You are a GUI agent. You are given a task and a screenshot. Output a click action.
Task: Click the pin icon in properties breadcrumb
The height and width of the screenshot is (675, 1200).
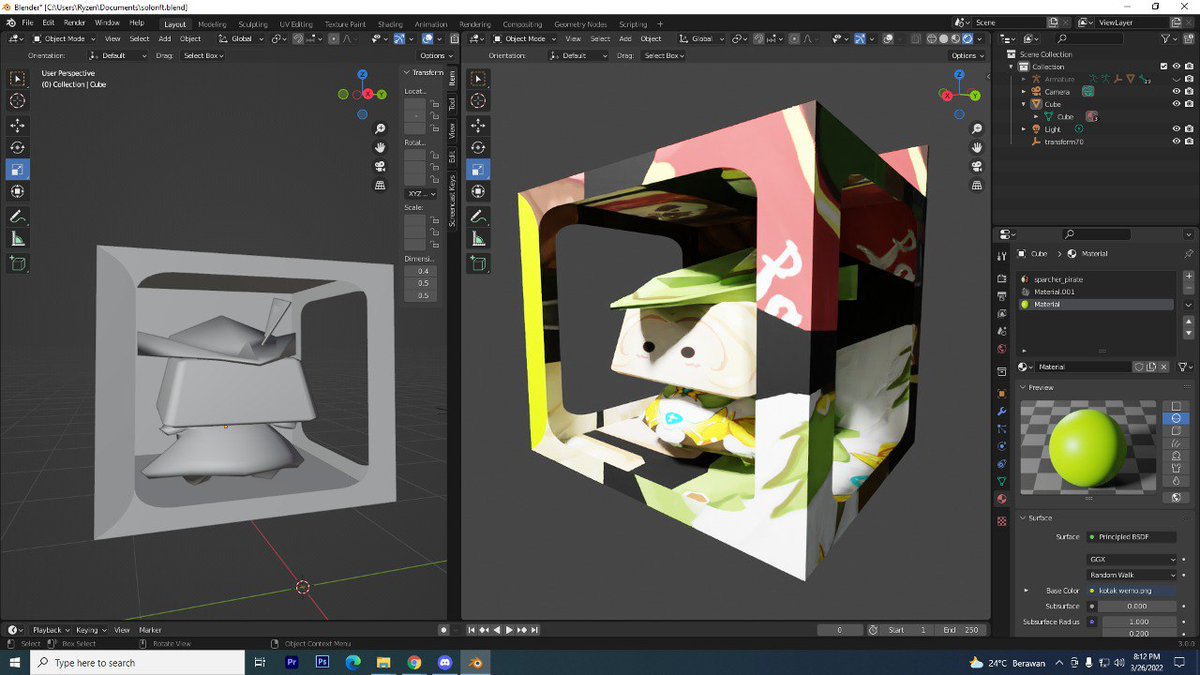coord(1188,254)
